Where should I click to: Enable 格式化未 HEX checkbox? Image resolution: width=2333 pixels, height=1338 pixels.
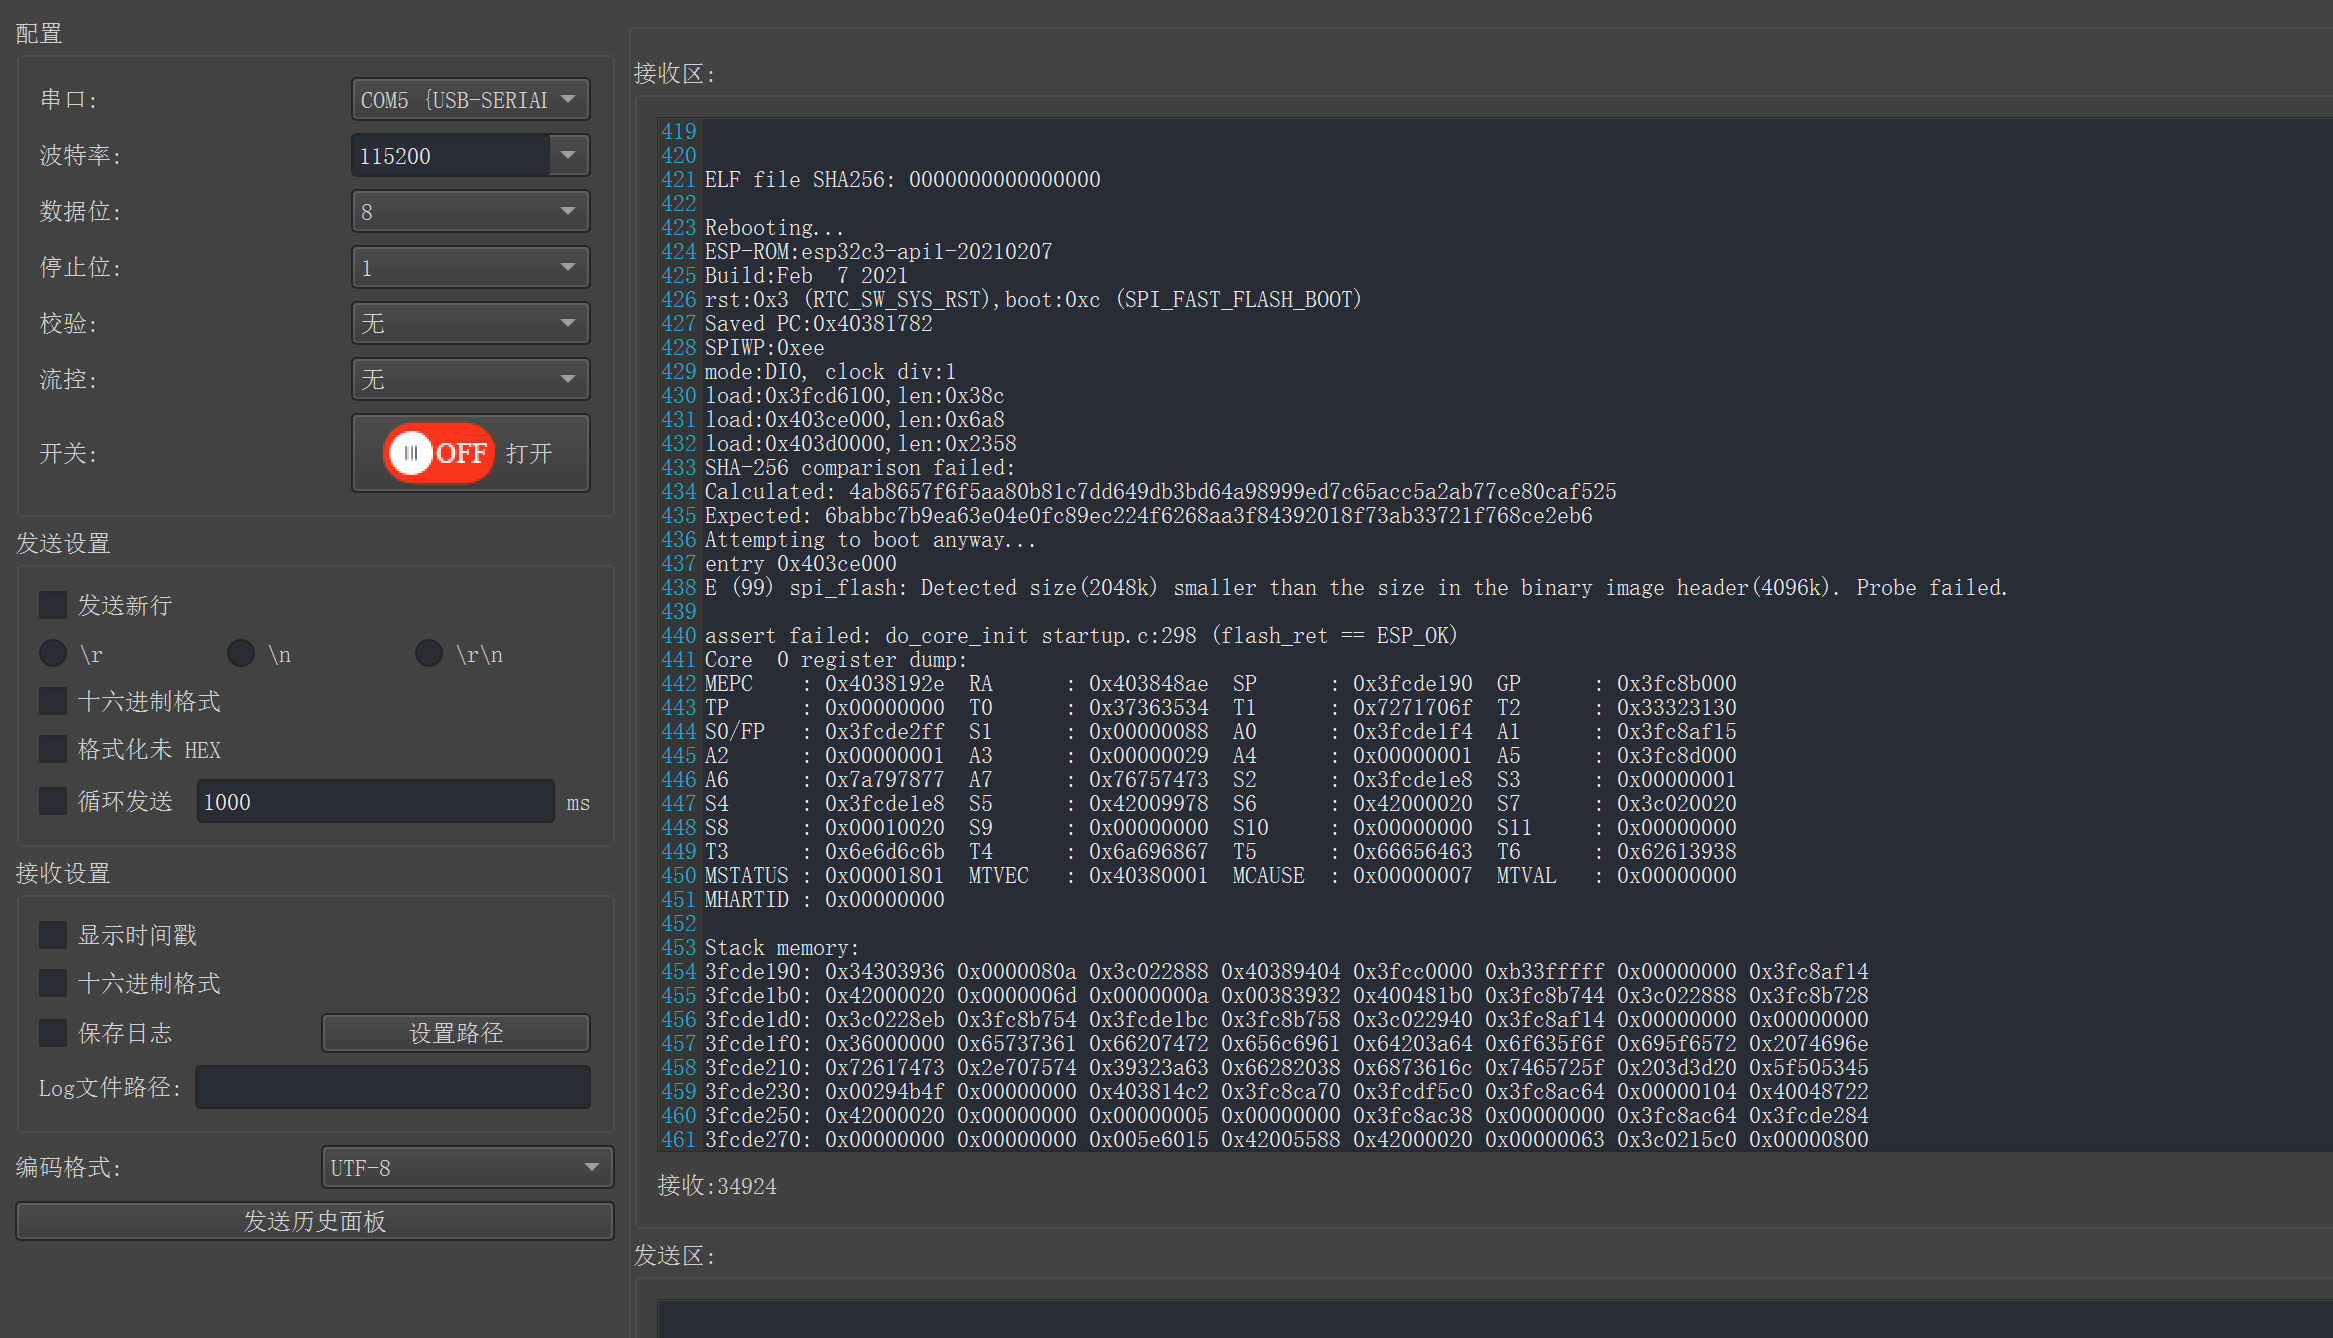(53, 748)
